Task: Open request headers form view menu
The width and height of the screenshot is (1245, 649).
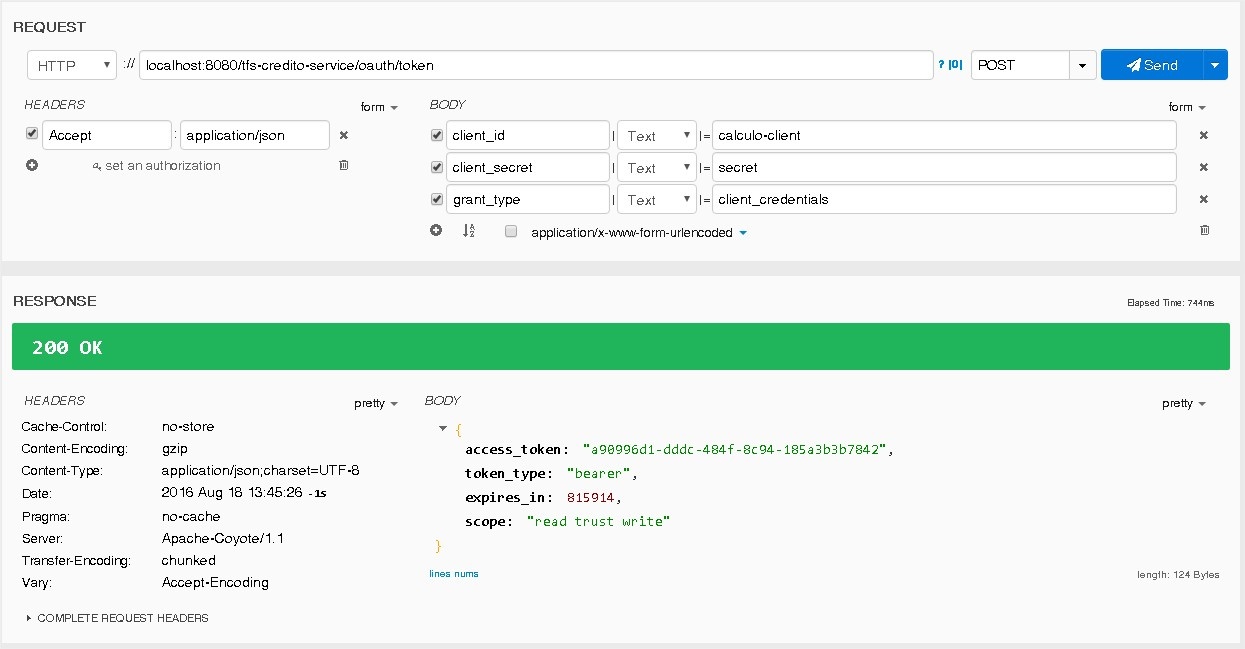Action: (379, 107)
